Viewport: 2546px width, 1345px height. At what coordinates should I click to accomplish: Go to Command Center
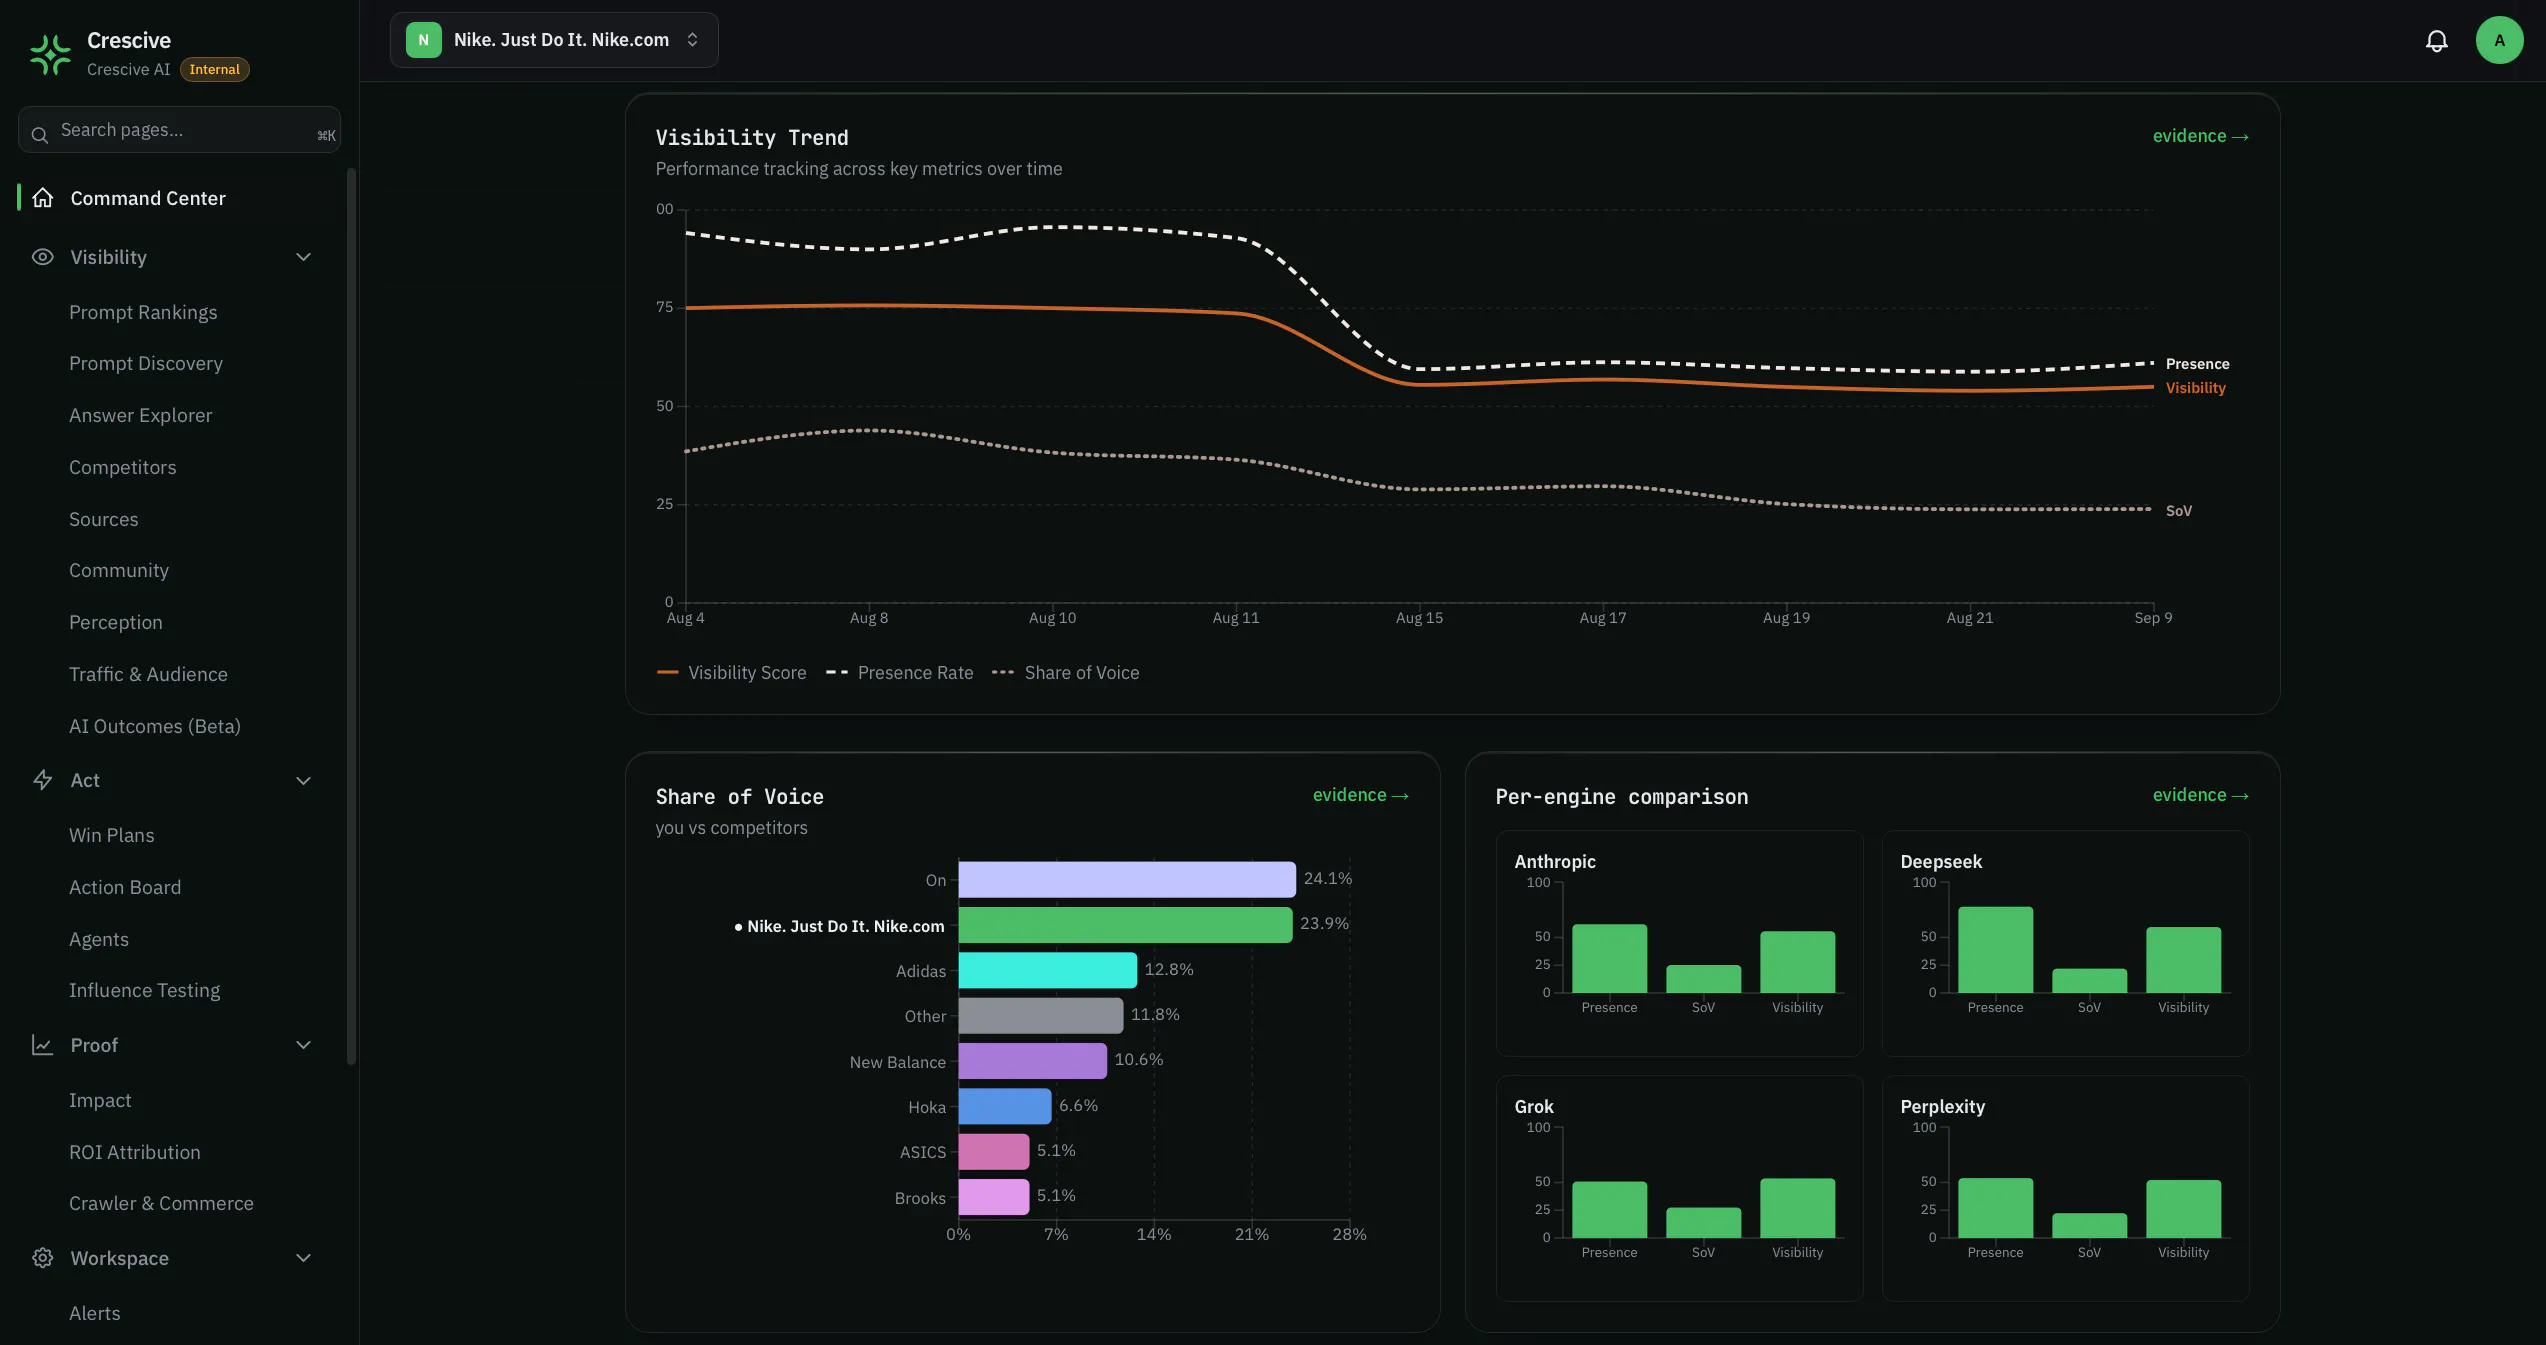click(x=148, y=198)
